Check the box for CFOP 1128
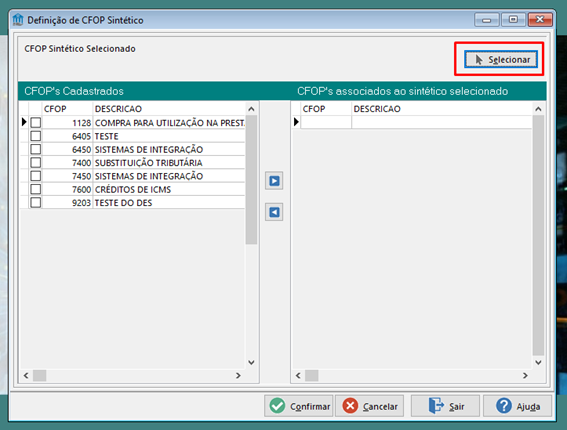The height and width of the screenshot is (430, 567). click(x=36, y=123)
